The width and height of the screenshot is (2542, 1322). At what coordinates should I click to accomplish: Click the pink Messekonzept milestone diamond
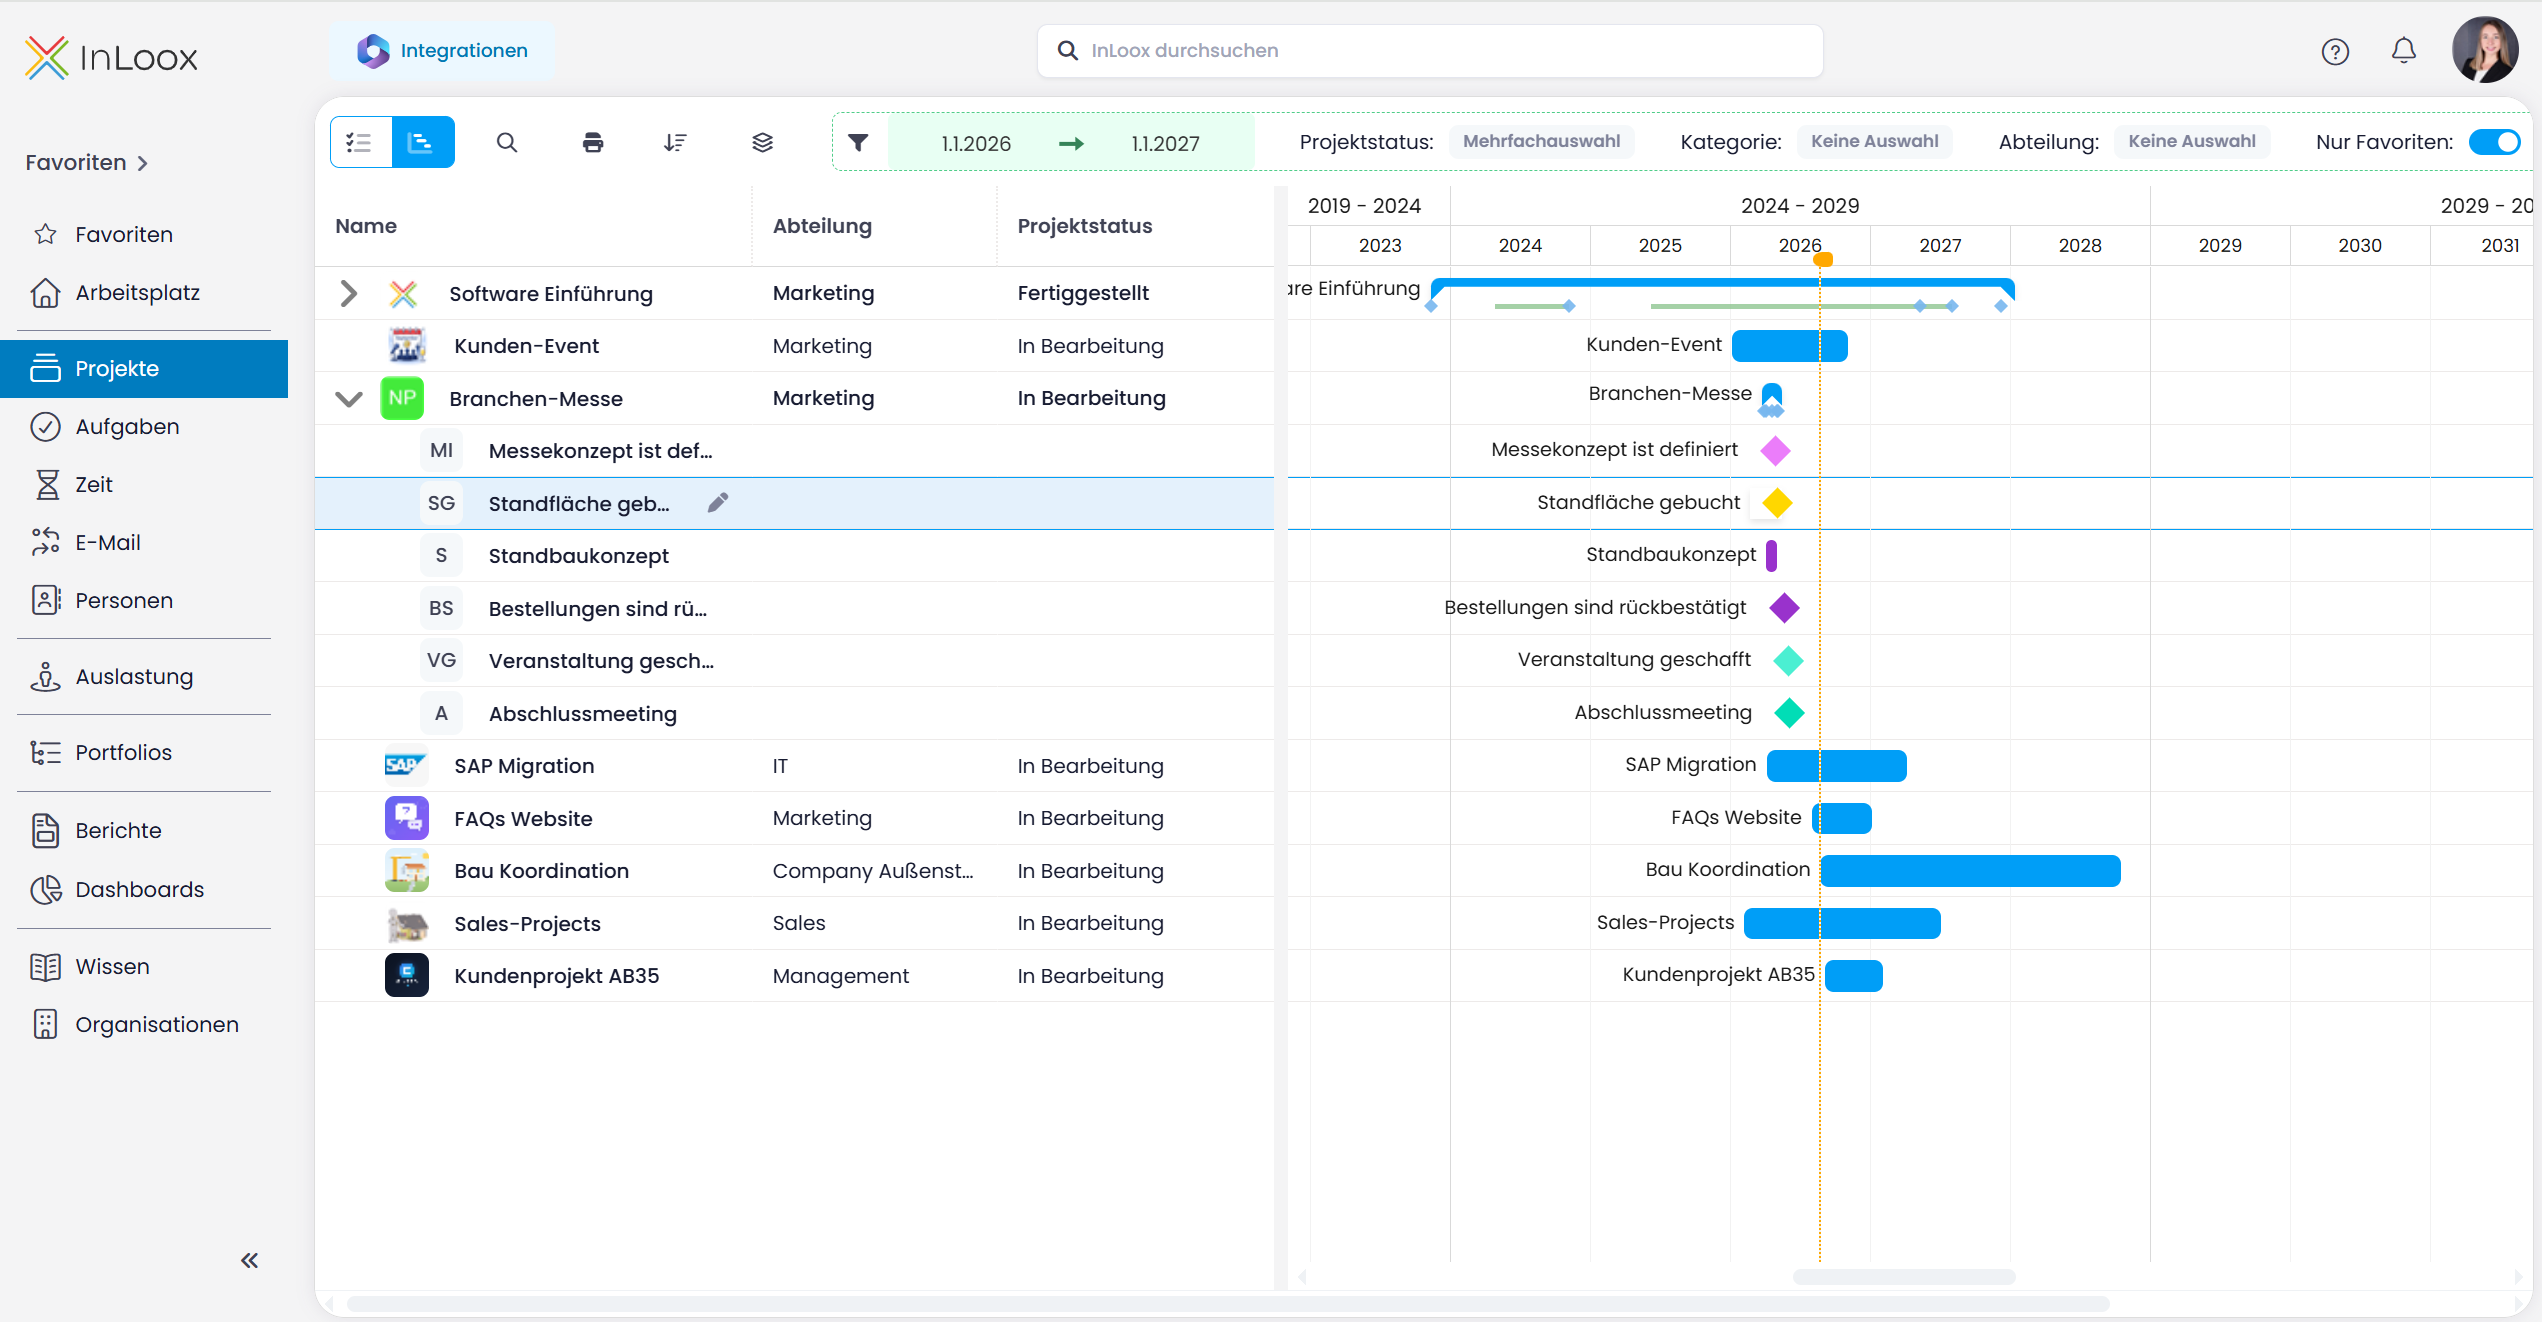point(1776,451)
